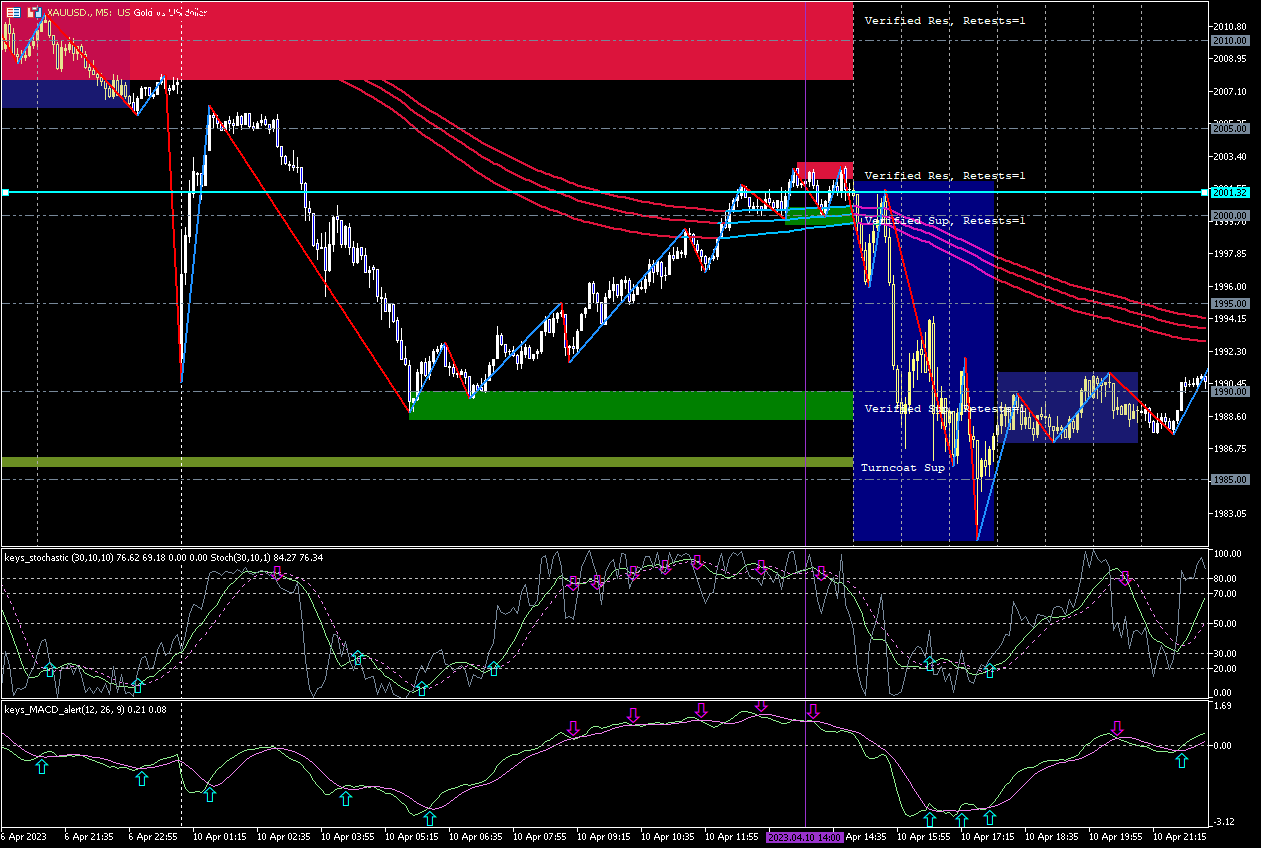Click the left anchor of the cyan horizontal line
The image size is (1261, 848).
5,192
